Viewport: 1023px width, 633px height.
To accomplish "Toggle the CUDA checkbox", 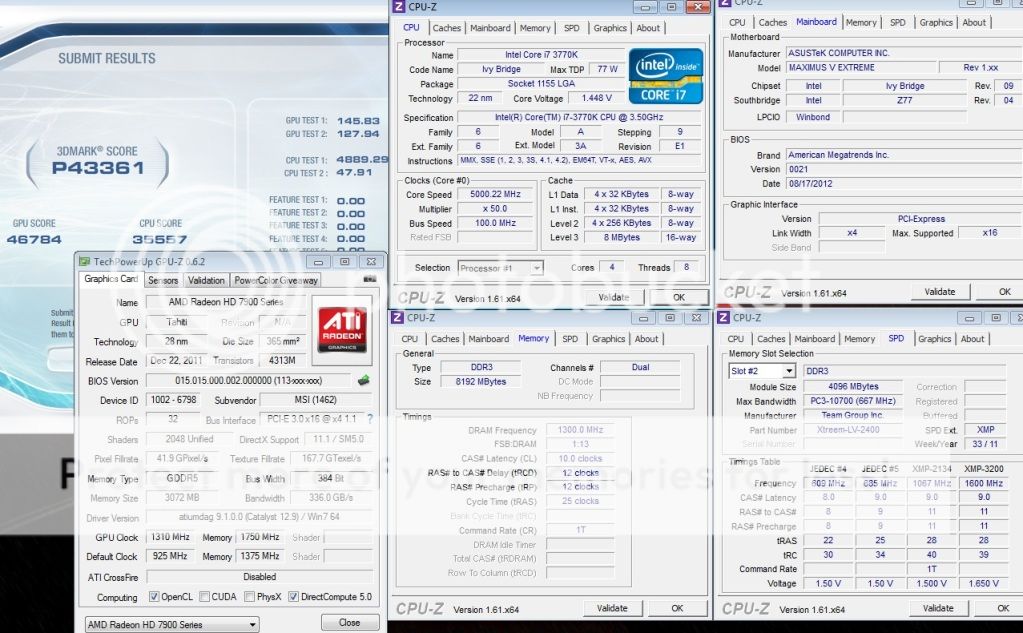I will pyautogui.click(x=204, y=597).
